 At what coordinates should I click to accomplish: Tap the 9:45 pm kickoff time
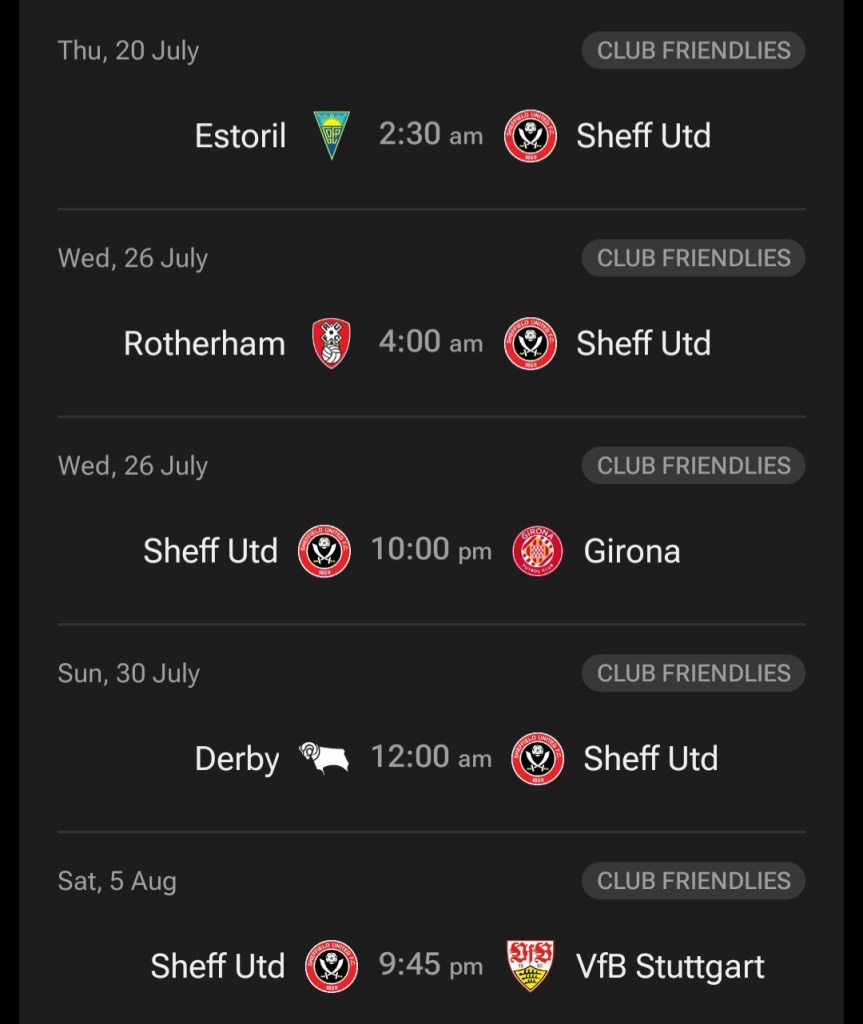(x=430, y=965)
